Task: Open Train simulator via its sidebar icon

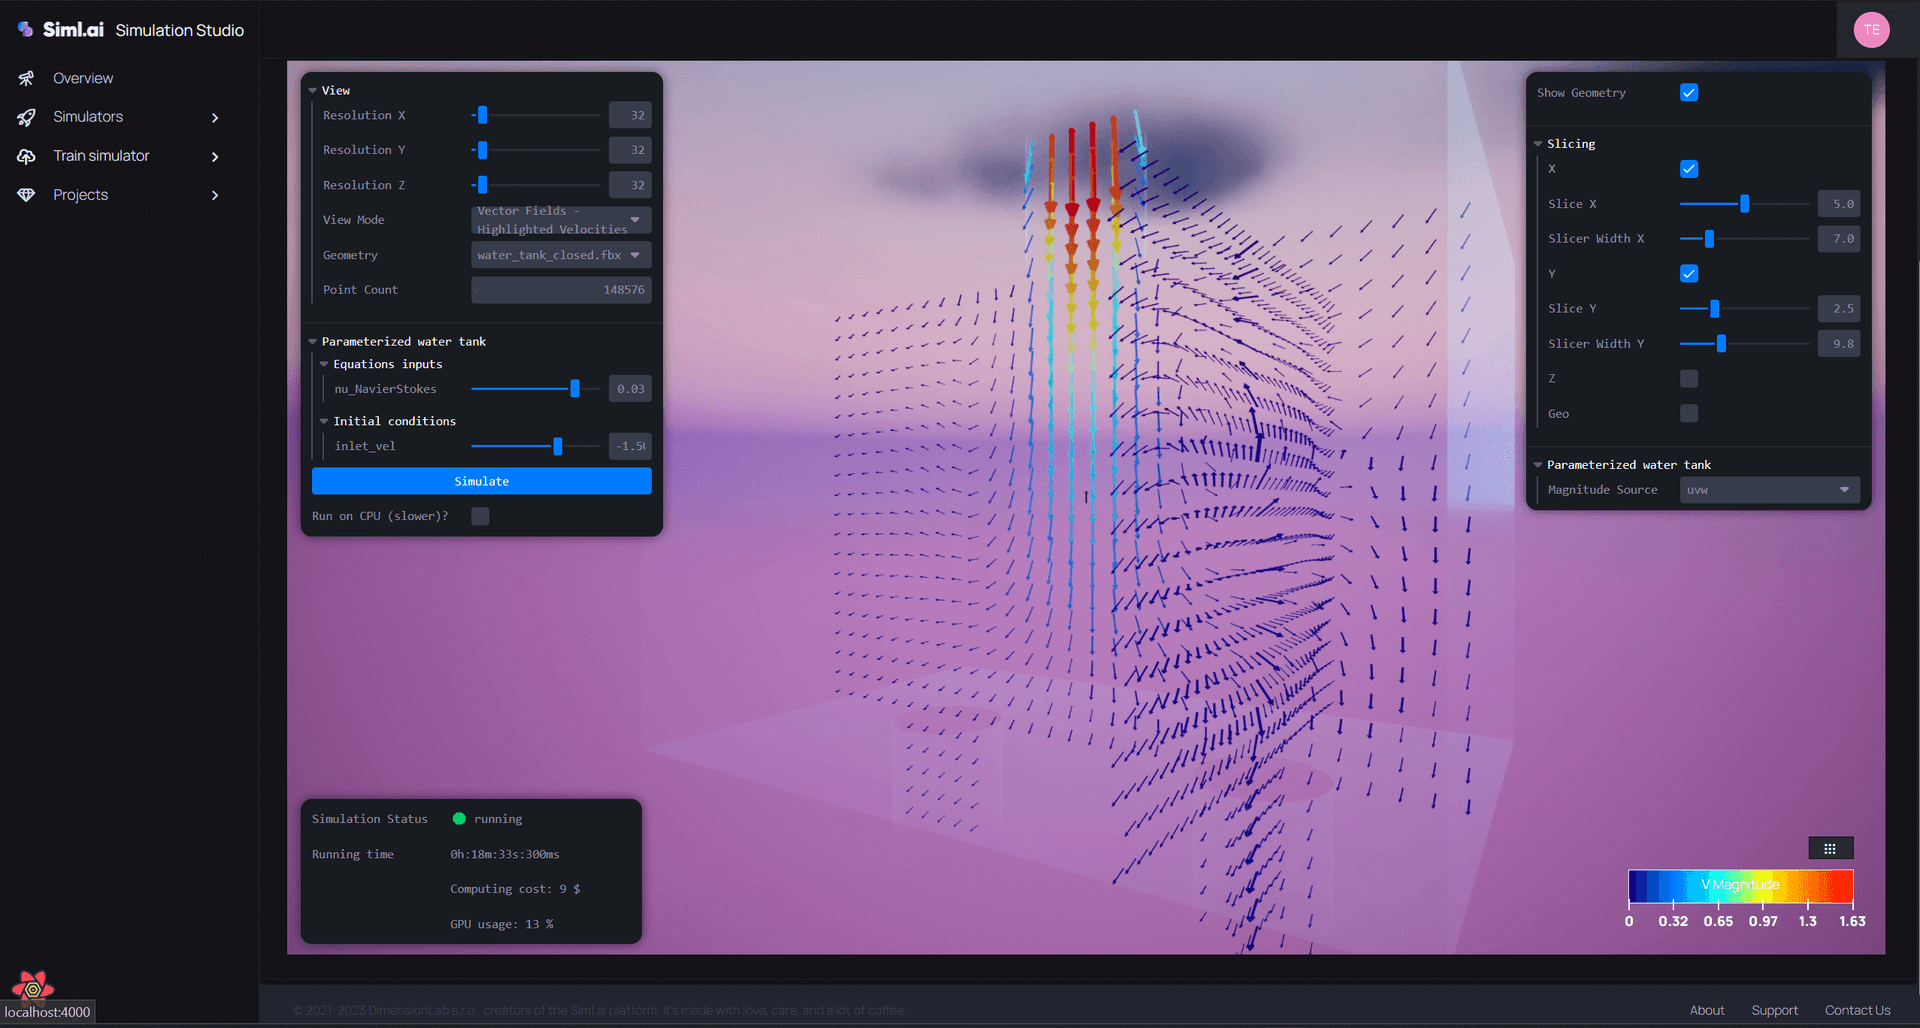Action: (27, 155)
